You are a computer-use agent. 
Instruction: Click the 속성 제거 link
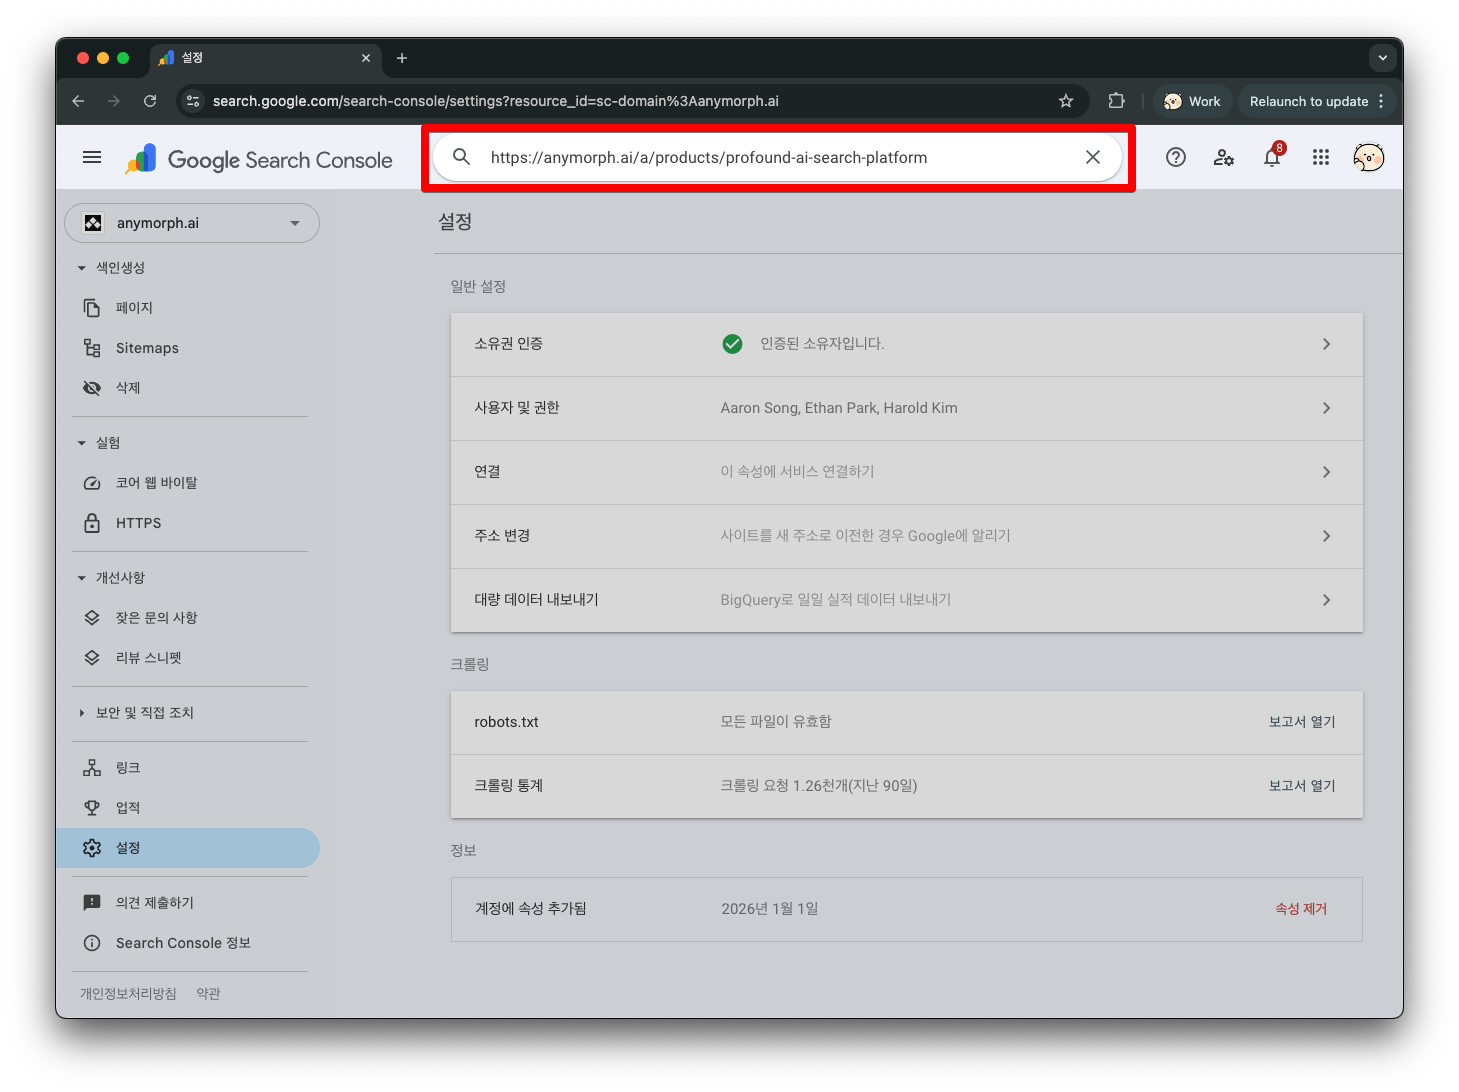pos(1300,908)
